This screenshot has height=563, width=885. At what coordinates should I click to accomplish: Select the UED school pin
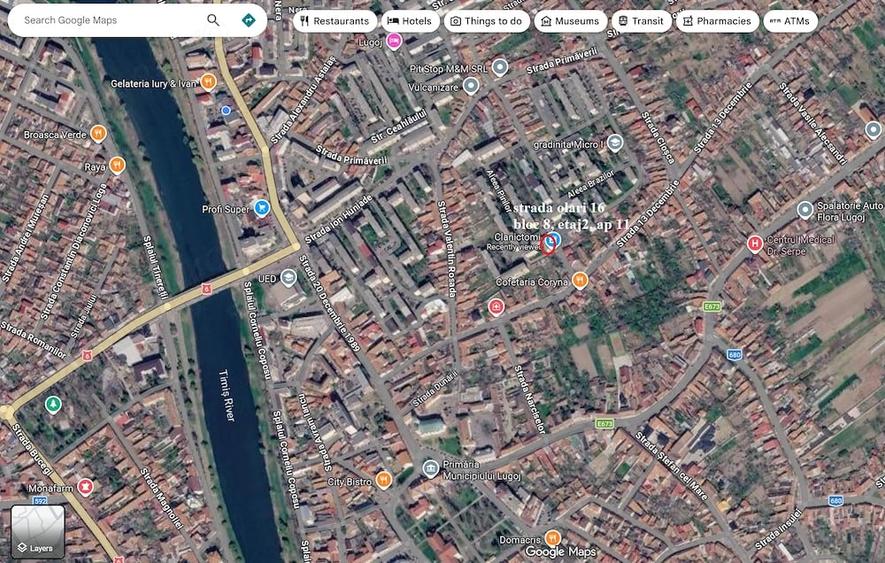(x=289, y=278)
